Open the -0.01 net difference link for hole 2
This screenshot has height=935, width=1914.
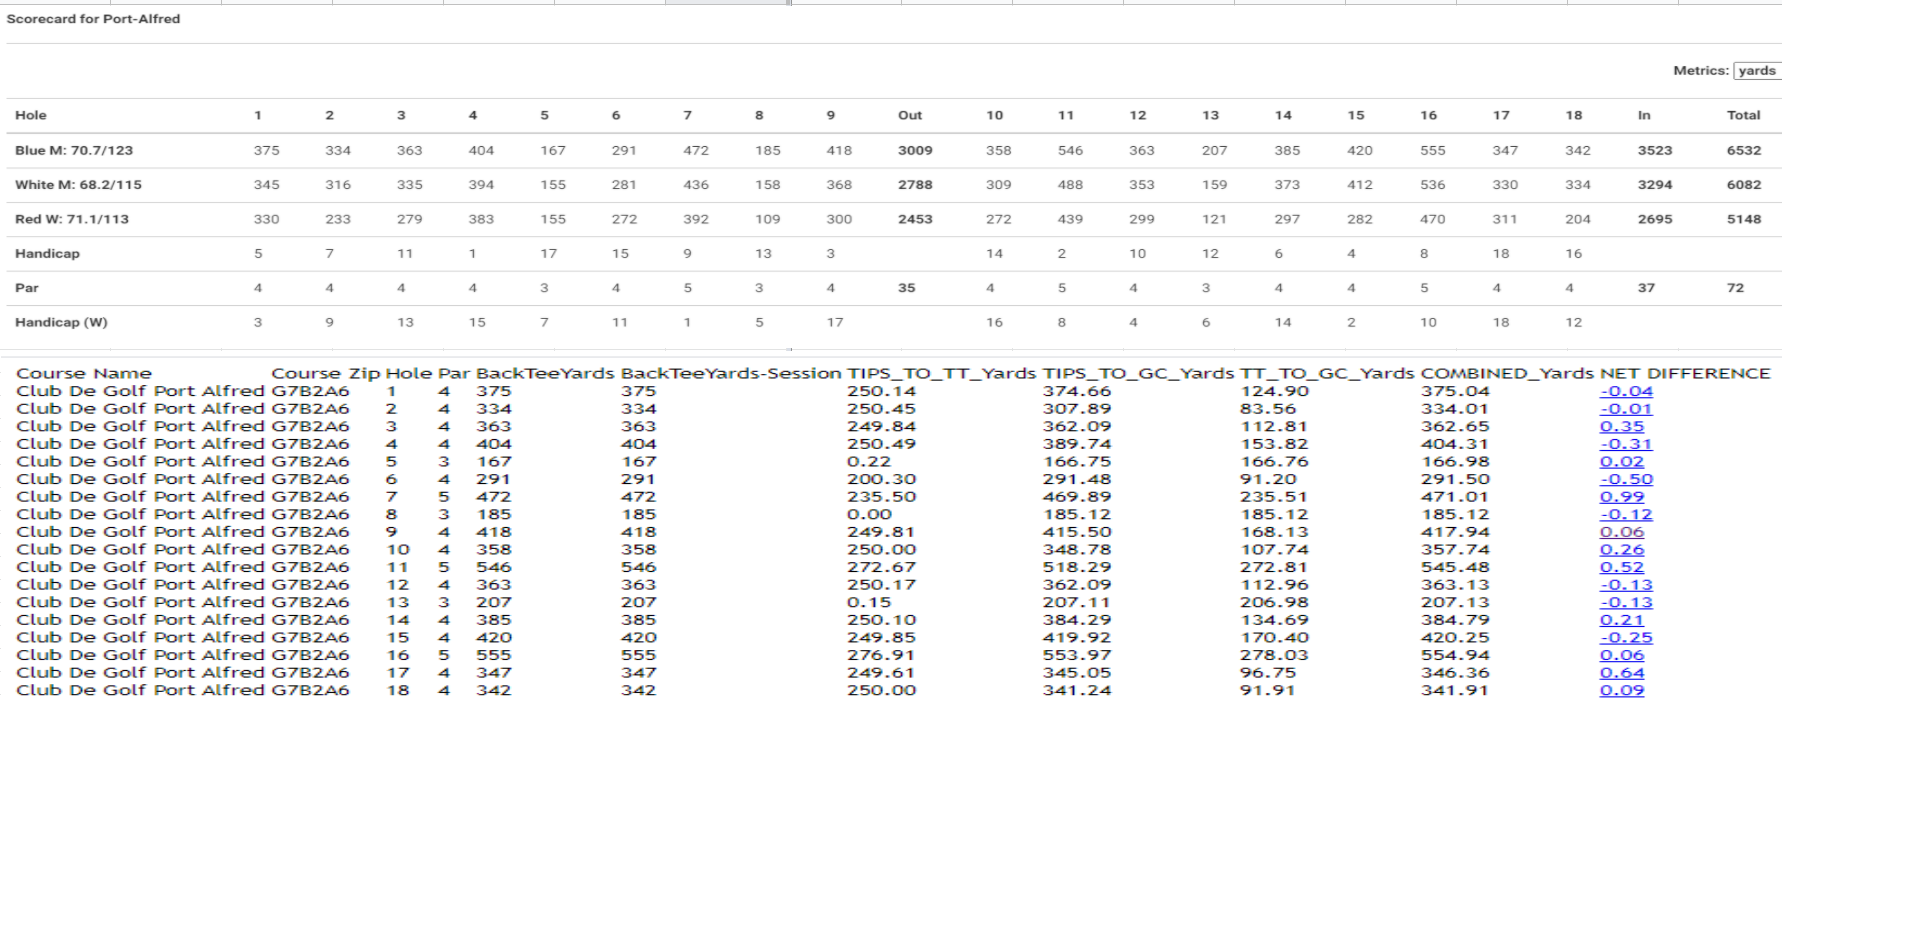pyautogui.click(x=1626, y=409)
